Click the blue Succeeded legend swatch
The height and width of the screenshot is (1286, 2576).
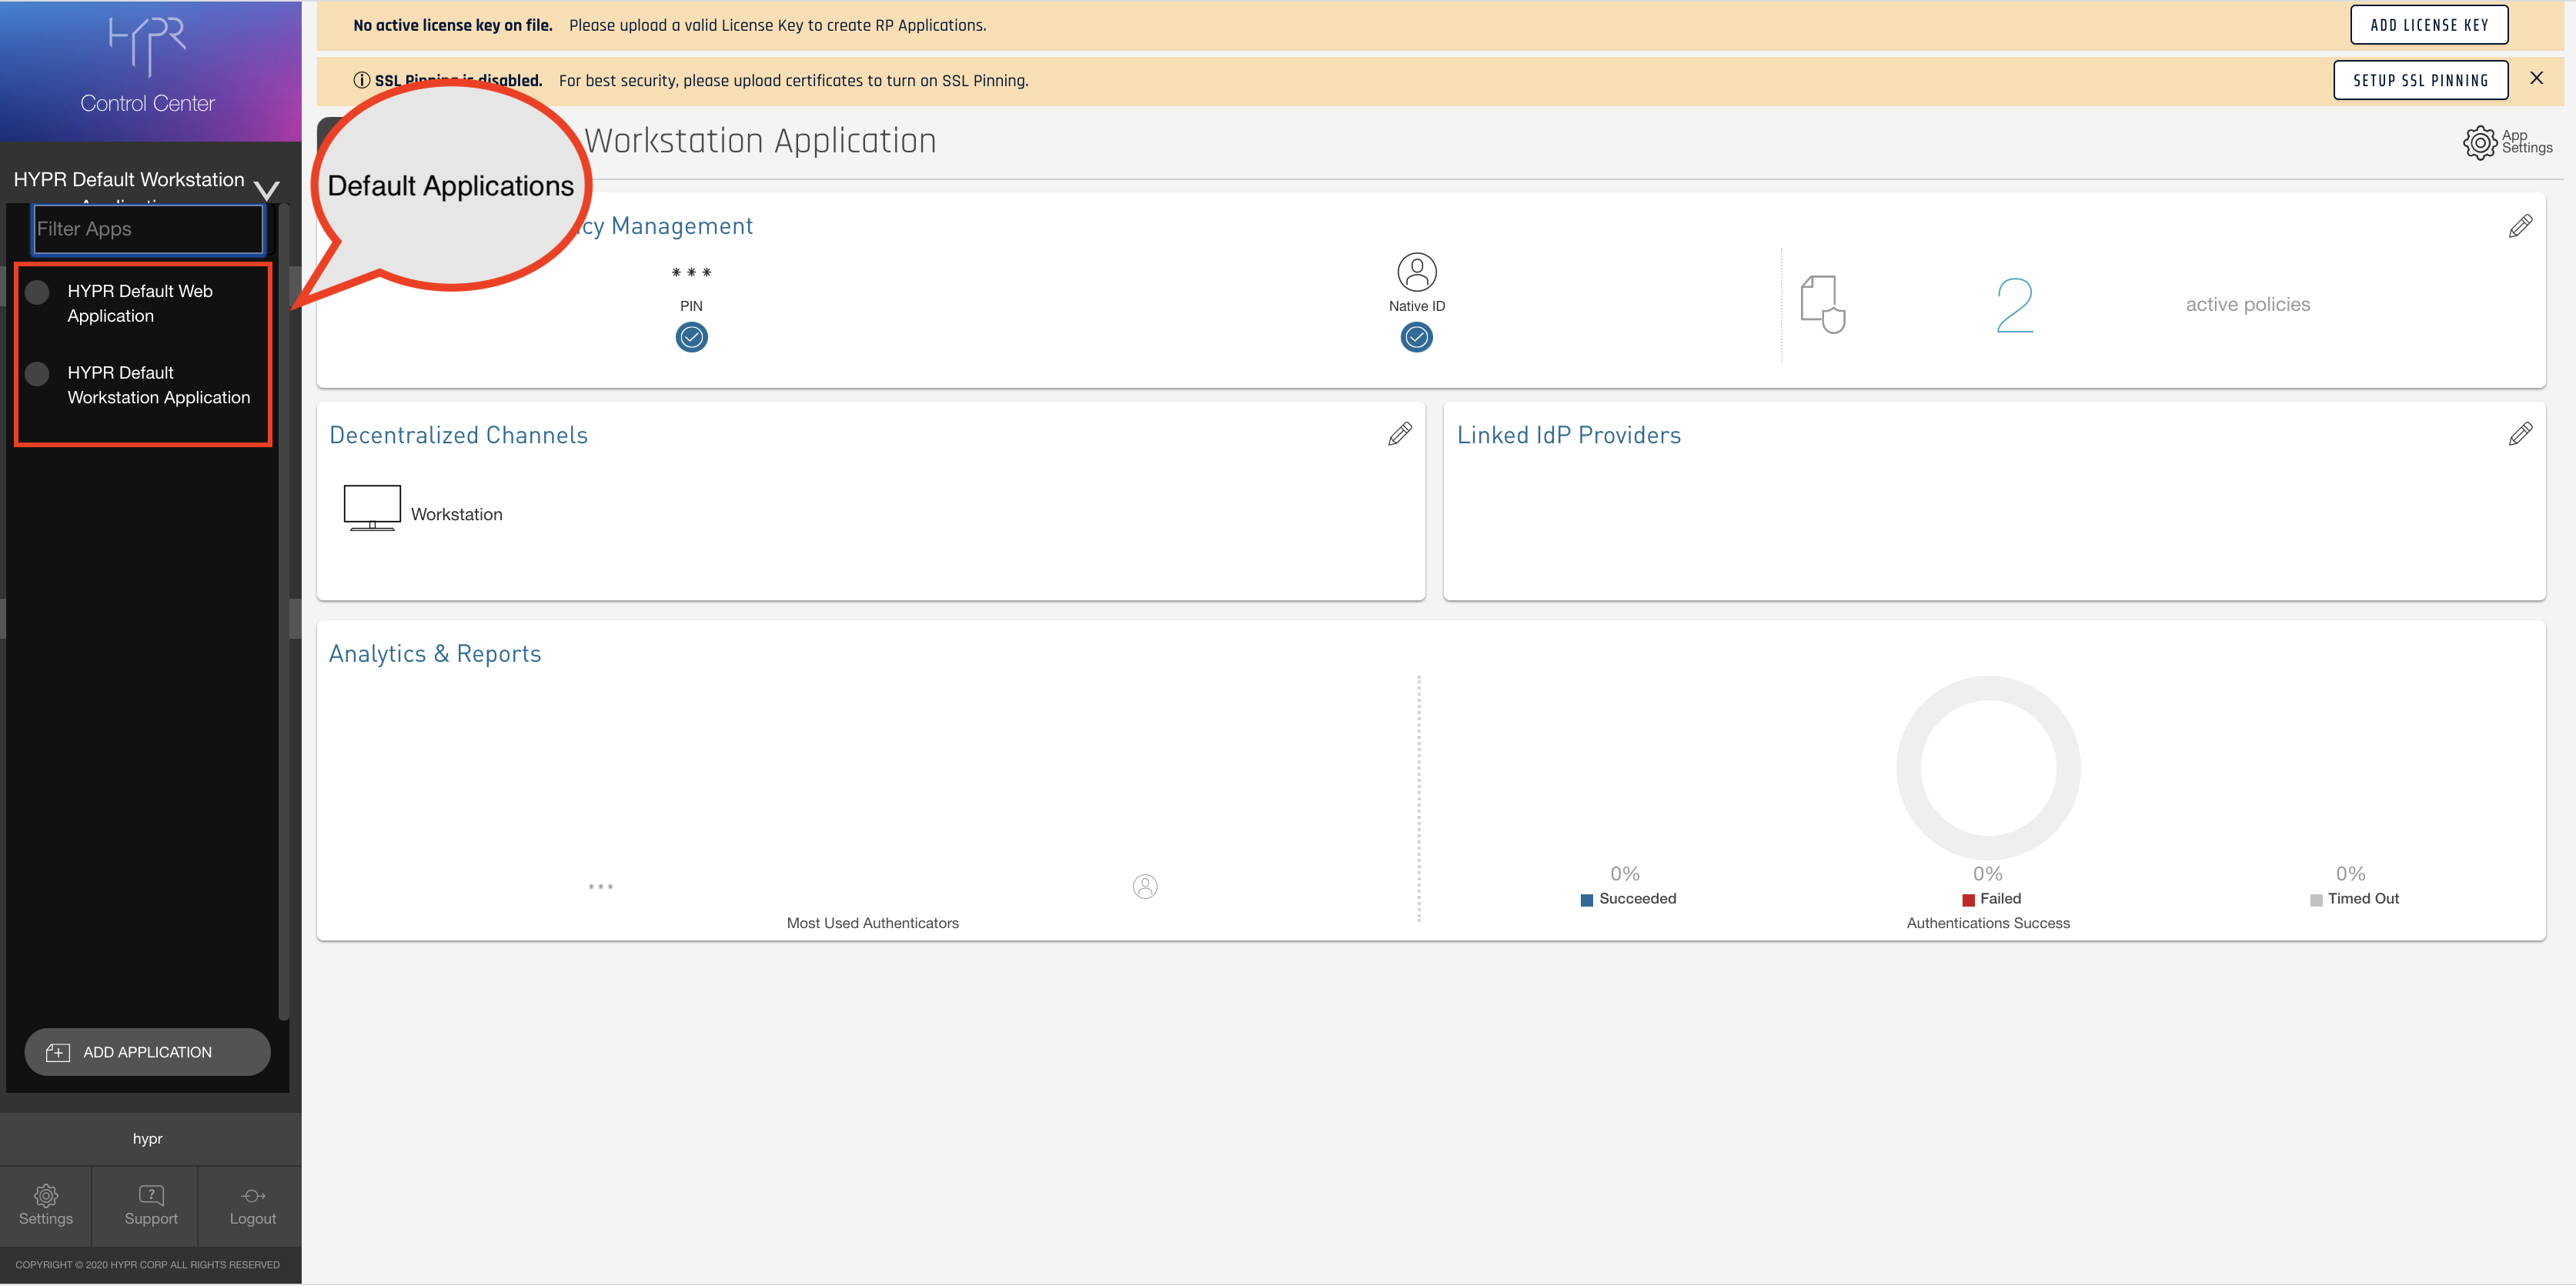pyautogui.click(x=1586, y=900)
